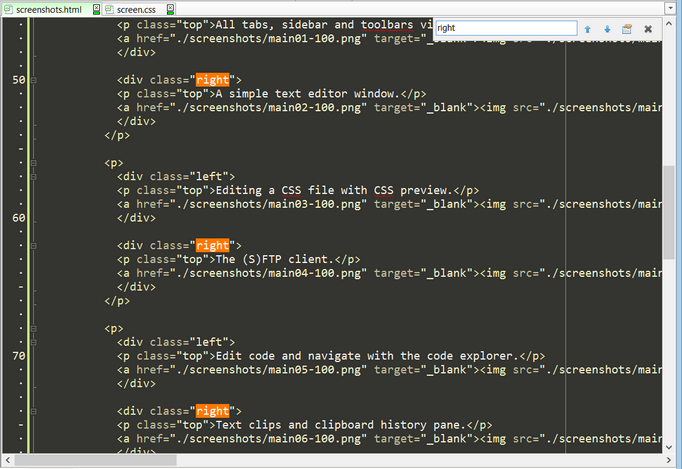Close the screen.css tab
This screenshot has width=682, height=469.
pyautogui.click(x=170, y=9)
